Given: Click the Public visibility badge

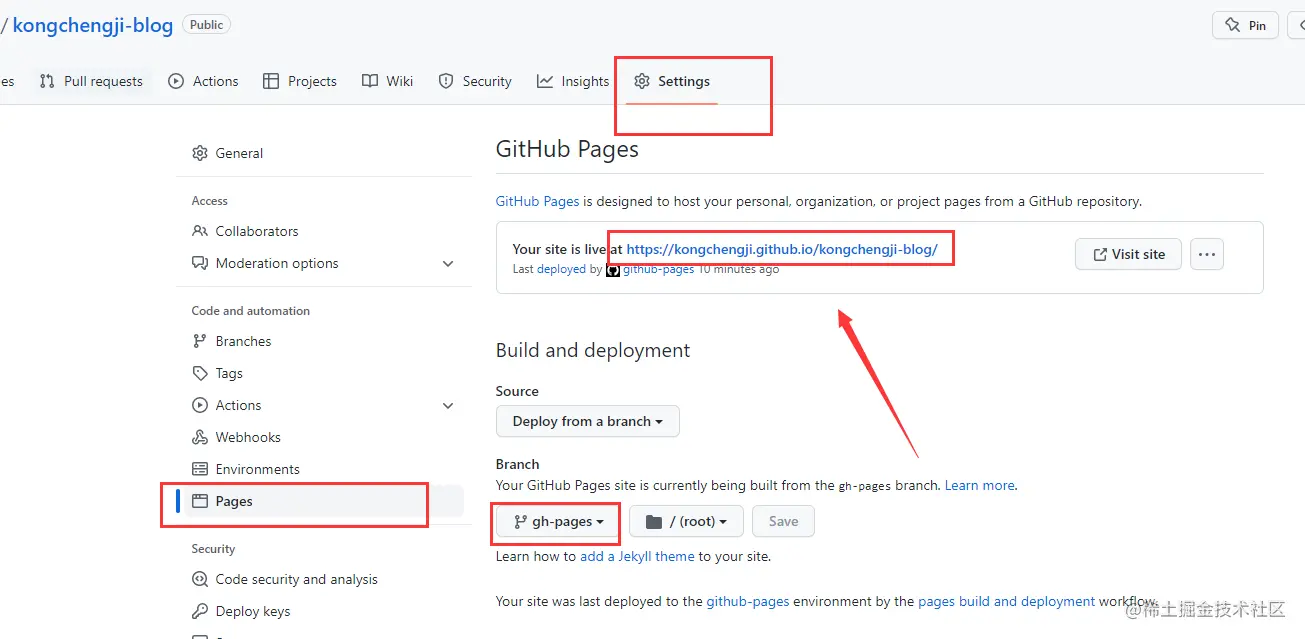Looking at the screenshot, I should coord(207,25).
